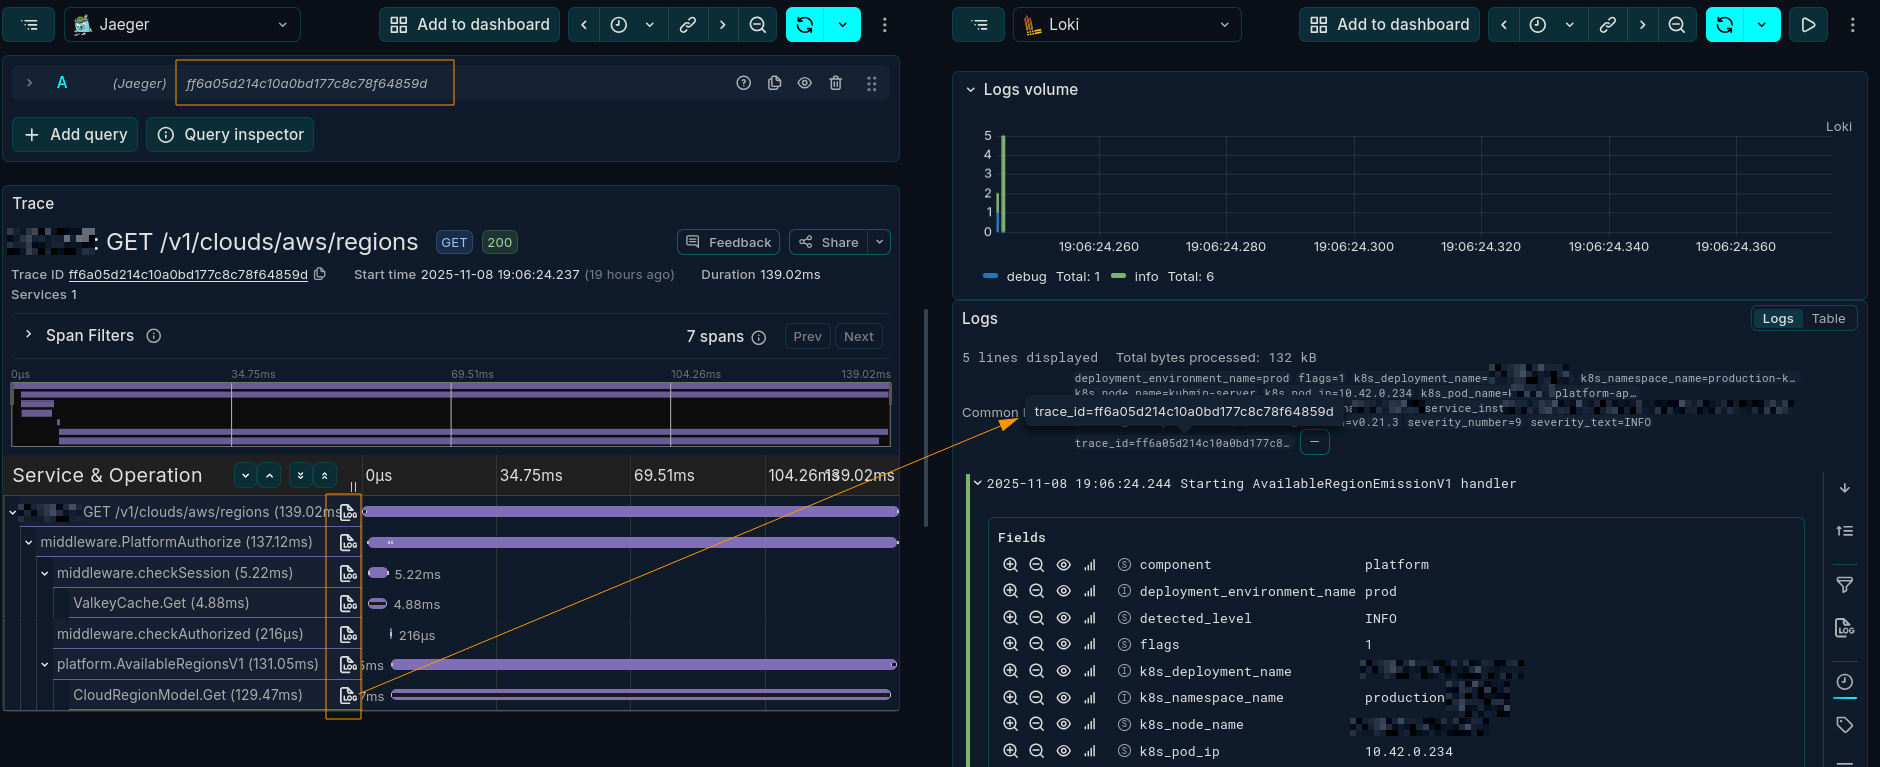
Task: Zoom out time range in Jaeger pane
Action: (x=758, y=24)
